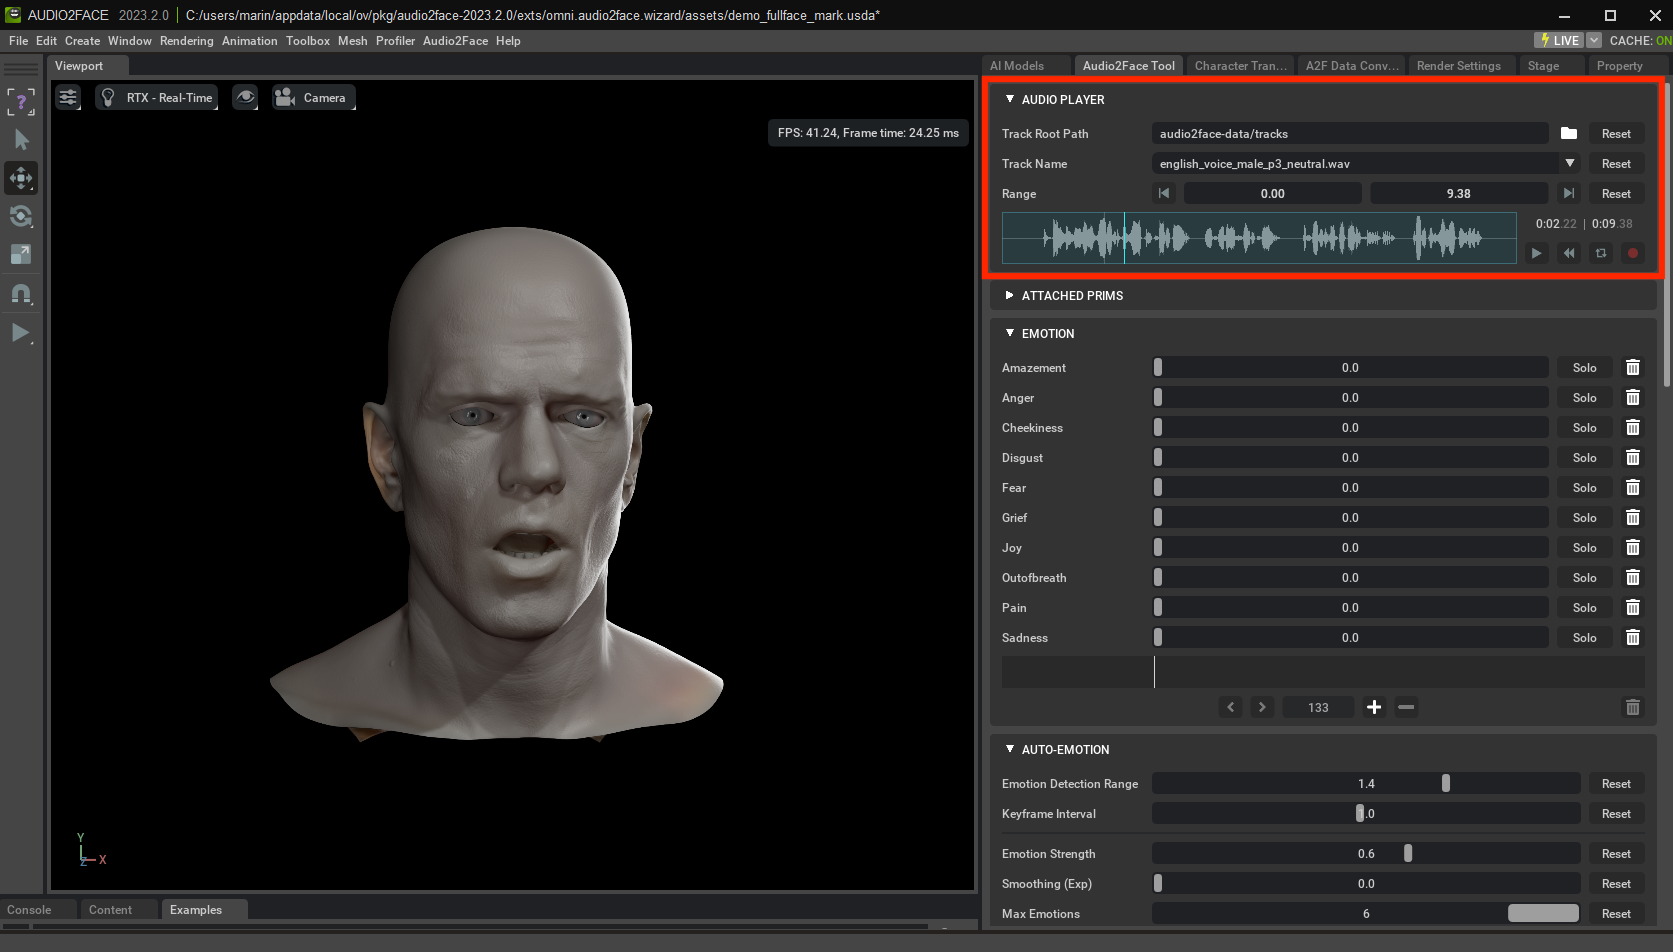Click the snap magnet icon
The height and width of the screenshot is (952, 1673).
point(21,294)
